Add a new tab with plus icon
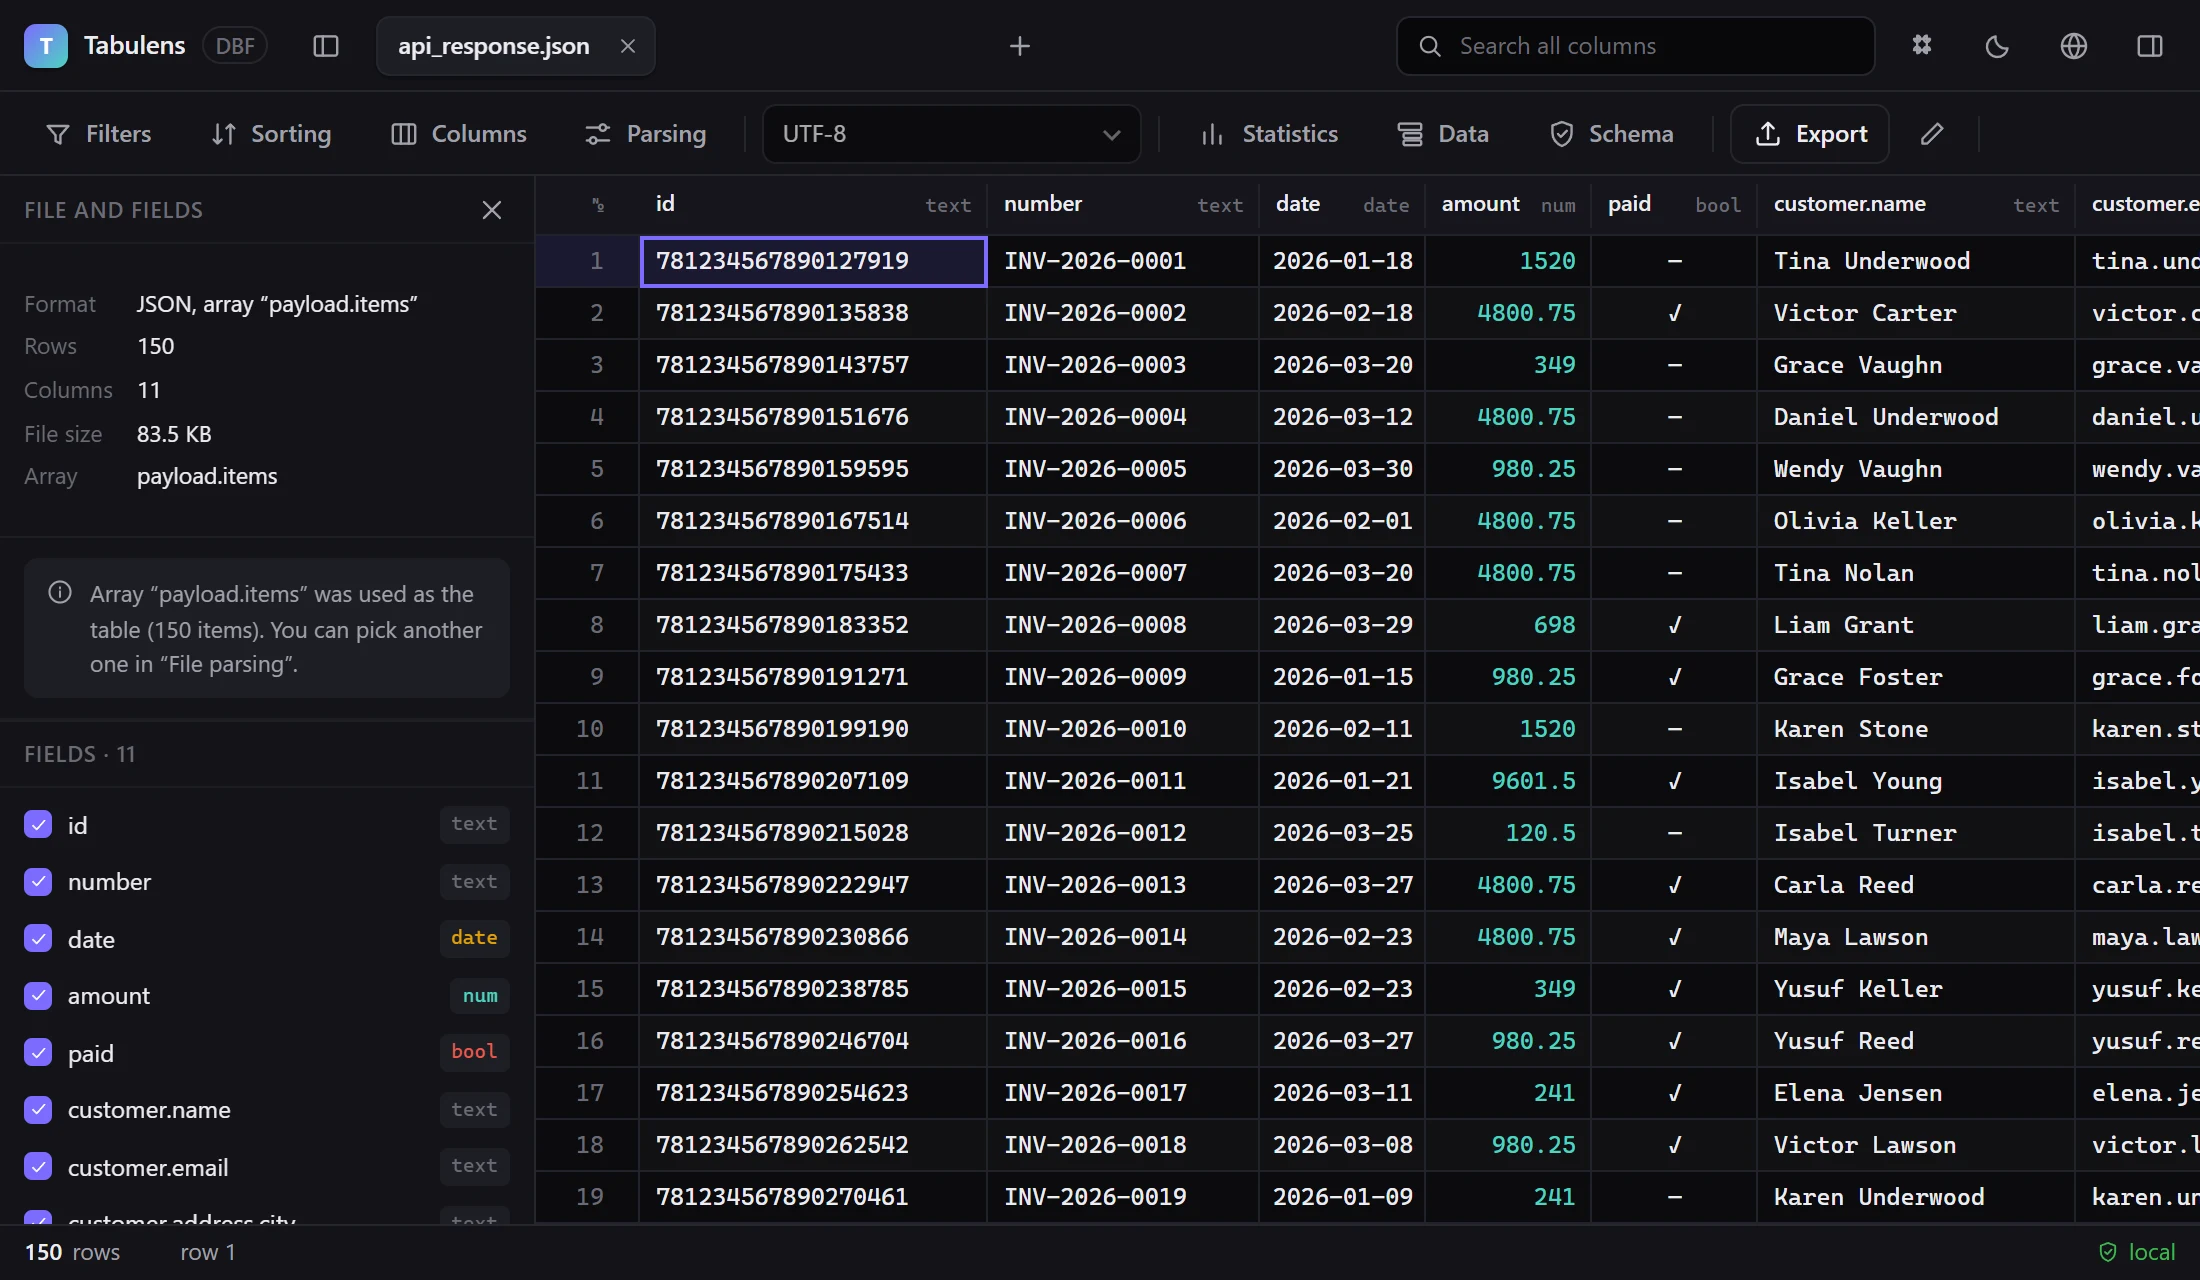The width and height of the screenshot is (2200, 1280). [x=1020, y=46]
